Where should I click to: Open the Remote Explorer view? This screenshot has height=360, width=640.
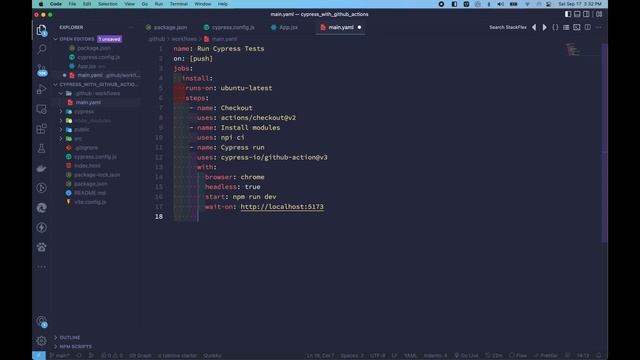(x=41, y=109)
